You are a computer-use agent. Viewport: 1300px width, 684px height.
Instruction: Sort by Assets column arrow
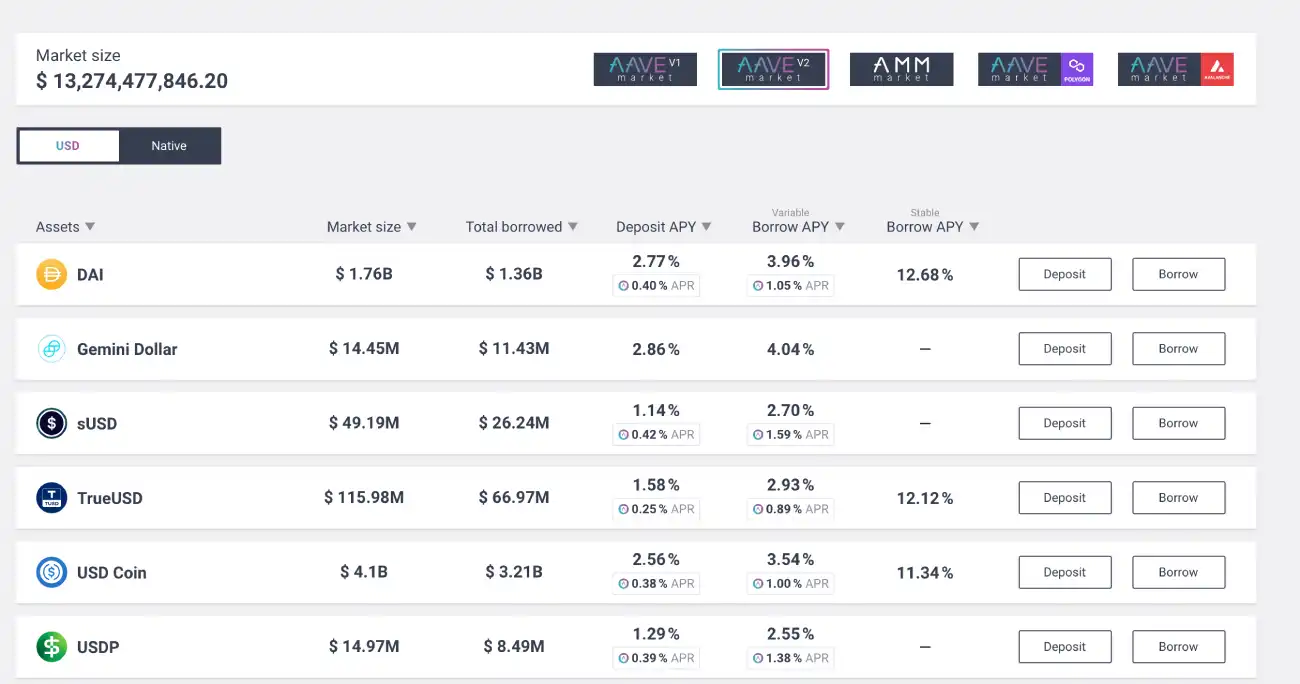[x=90, y=227]
